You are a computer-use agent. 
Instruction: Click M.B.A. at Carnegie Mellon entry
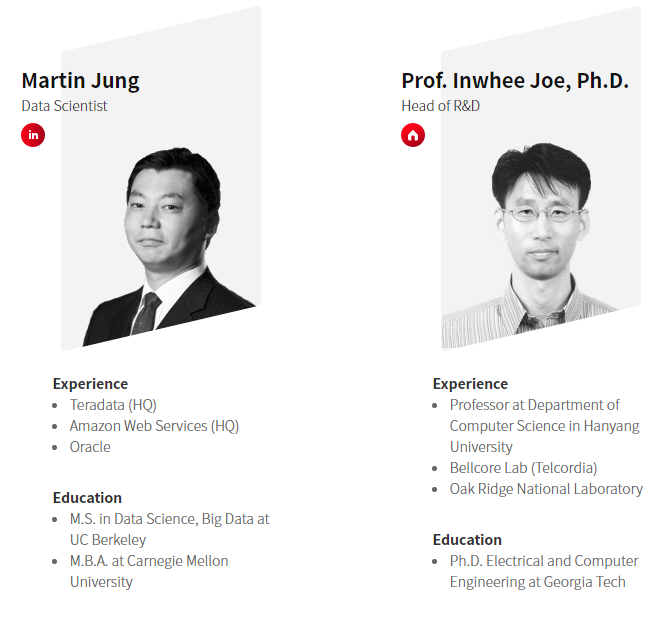149,572
